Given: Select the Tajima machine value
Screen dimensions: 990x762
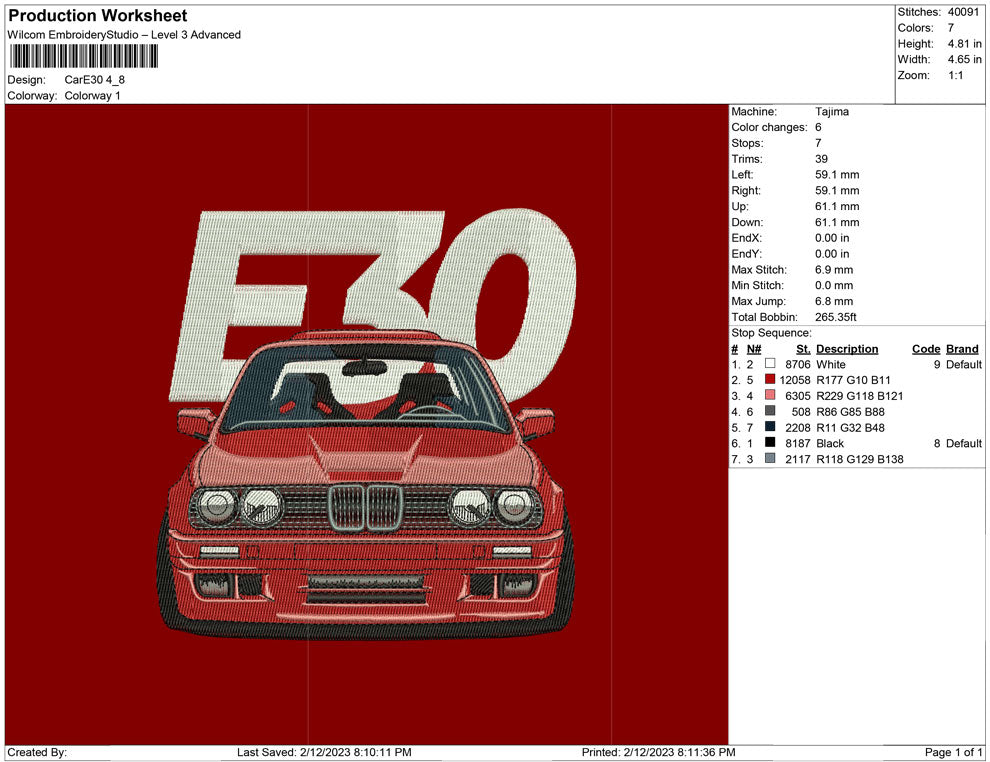Looking at the screenshot, I should tap(832, 112).
